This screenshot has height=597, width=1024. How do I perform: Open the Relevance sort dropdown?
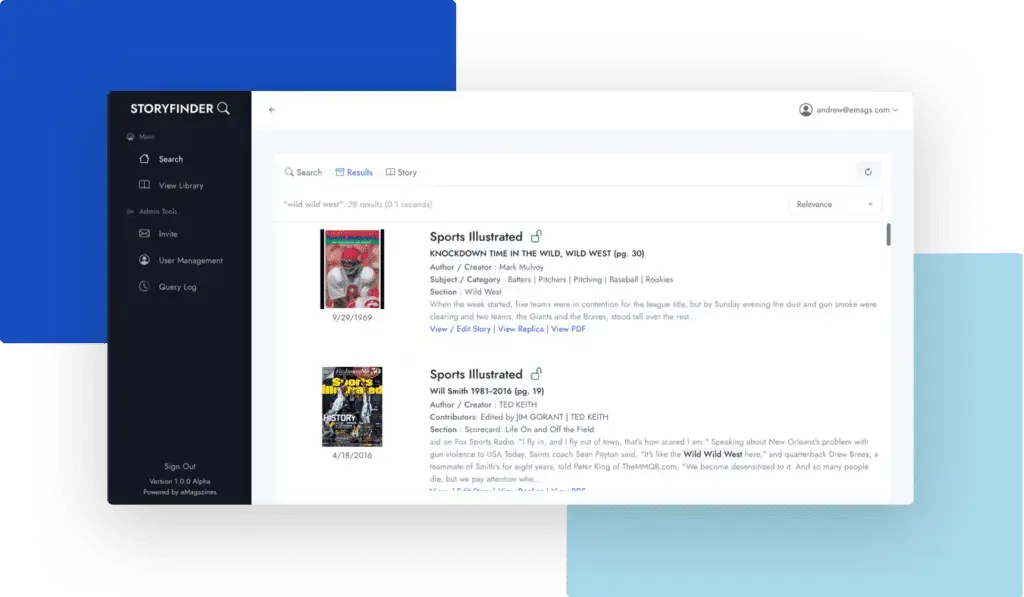tap(835, 204)
